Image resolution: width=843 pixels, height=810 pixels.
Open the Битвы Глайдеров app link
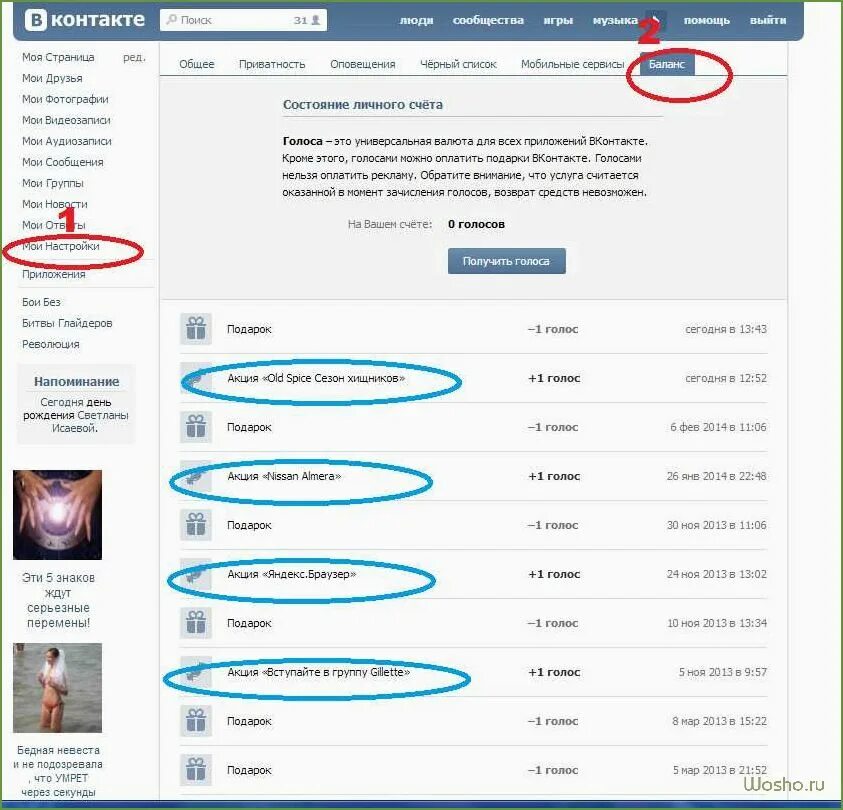pos(67,323)
